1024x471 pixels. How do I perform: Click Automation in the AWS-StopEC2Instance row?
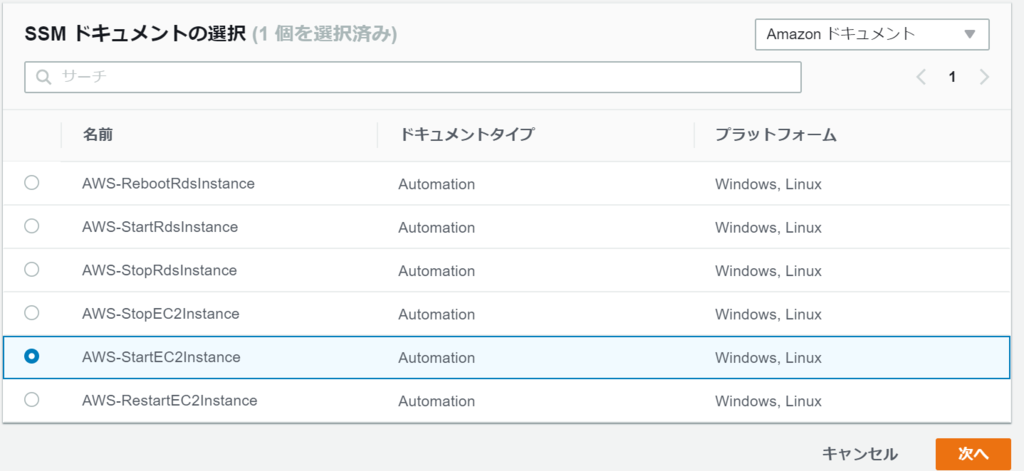436,314
